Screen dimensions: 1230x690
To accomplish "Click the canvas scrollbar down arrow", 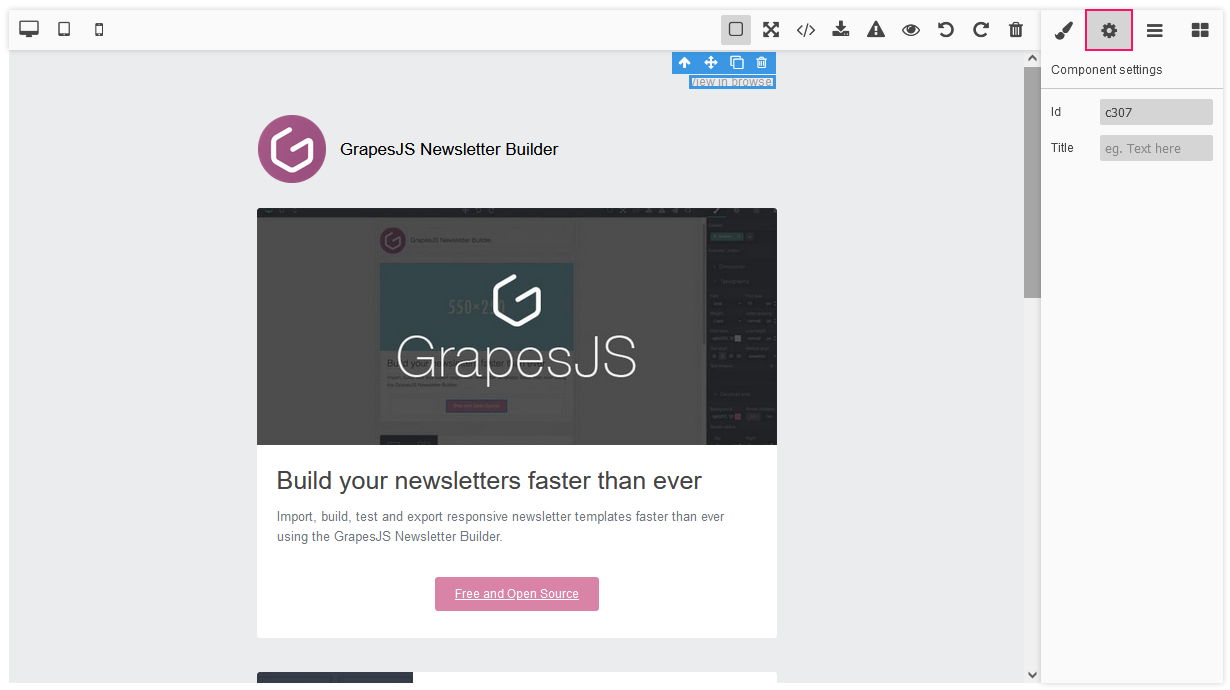I will click(1032, 675).
